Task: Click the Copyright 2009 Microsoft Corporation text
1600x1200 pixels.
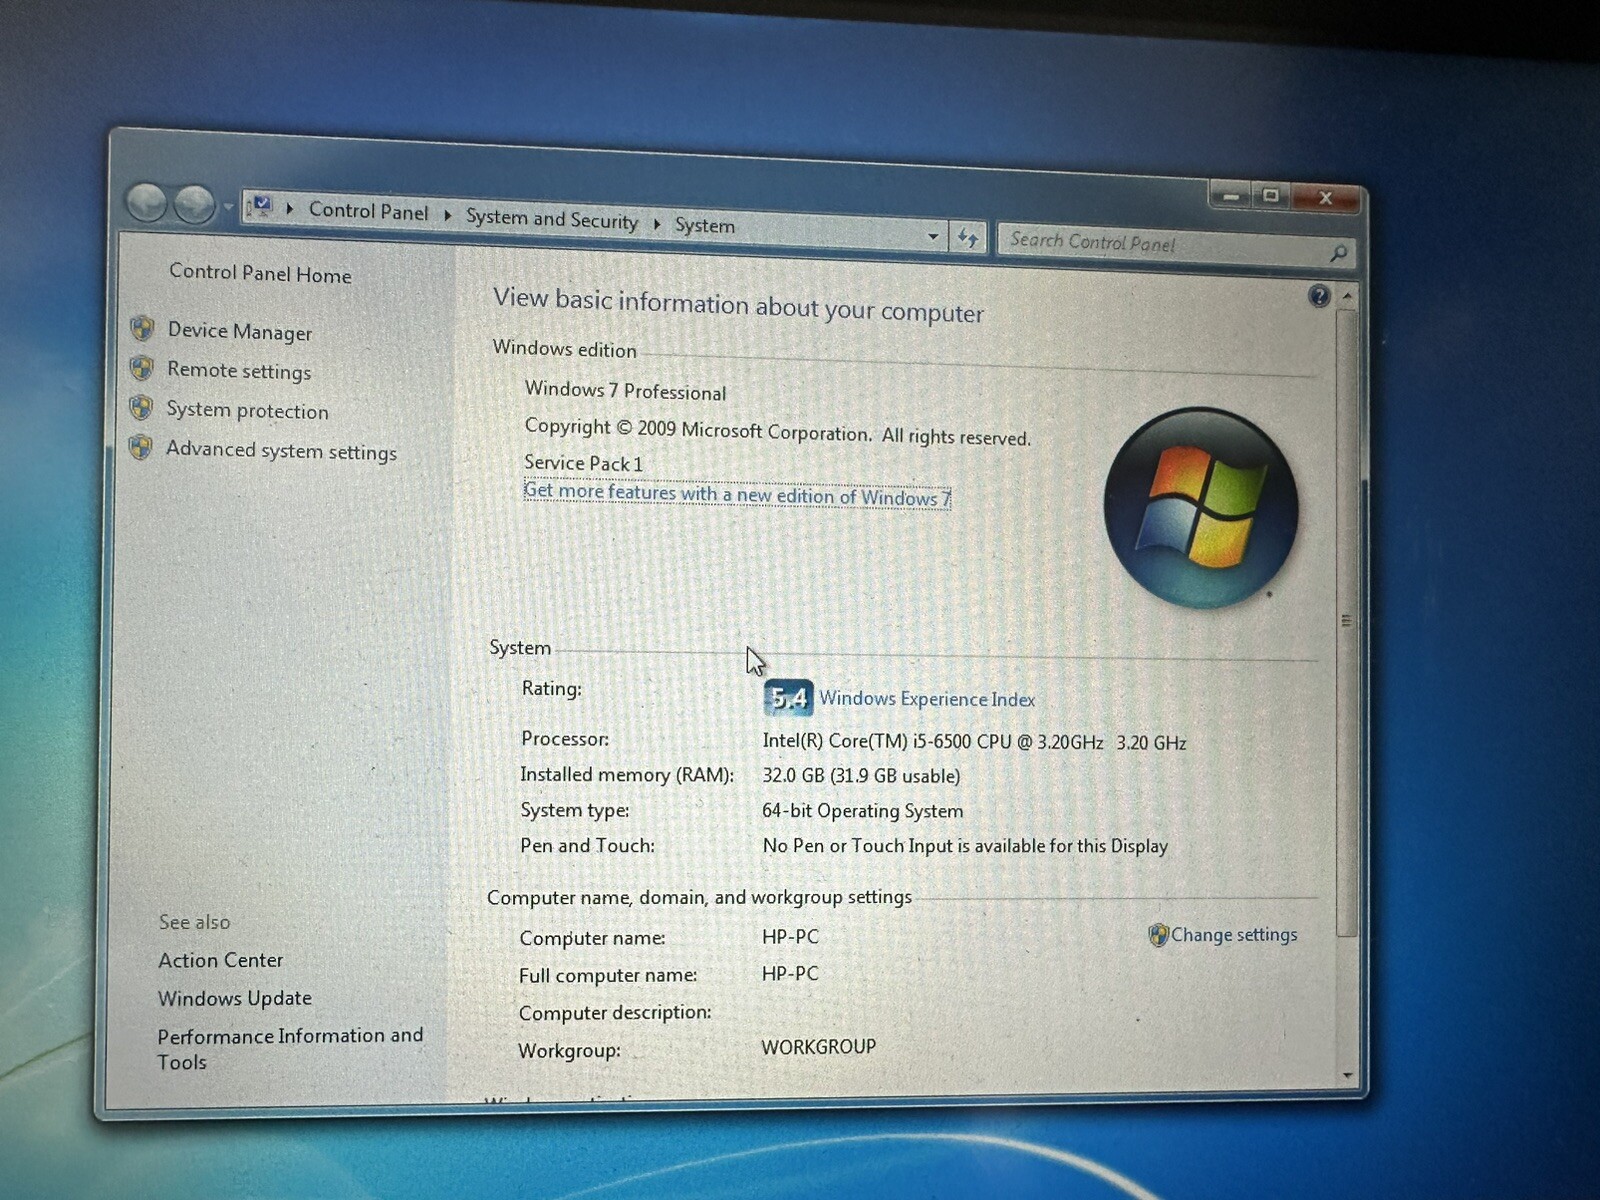Action: pos(777,431)
